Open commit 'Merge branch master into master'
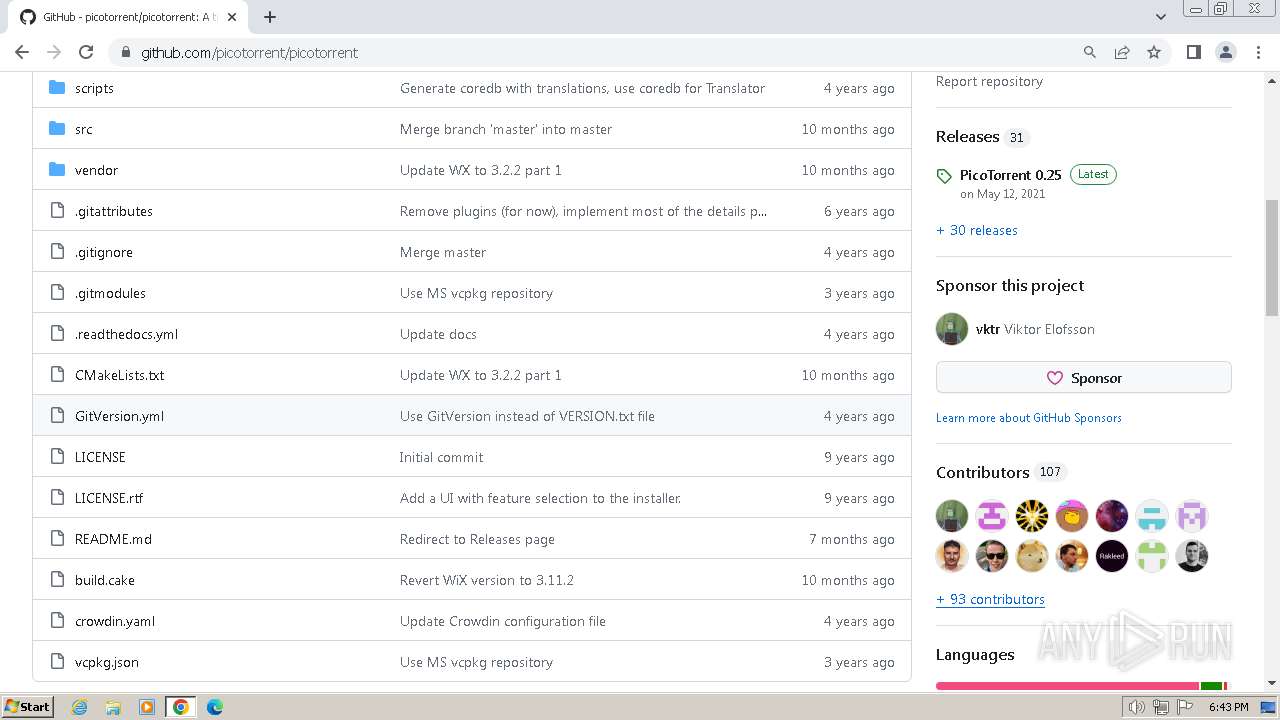The height and width of the screenshot is (720, 1280). click(x=506, y=129)
